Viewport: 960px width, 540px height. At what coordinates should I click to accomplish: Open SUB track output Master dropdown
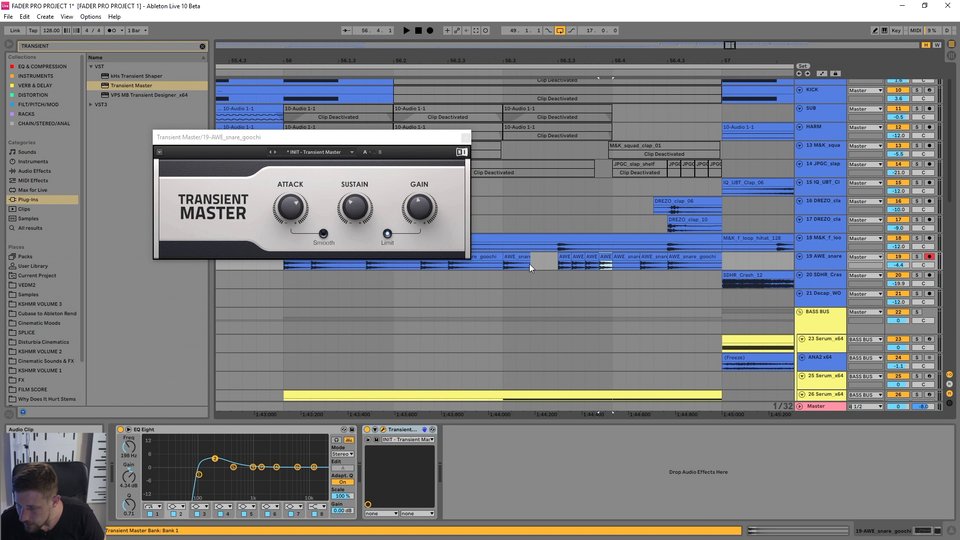point(865,109)
